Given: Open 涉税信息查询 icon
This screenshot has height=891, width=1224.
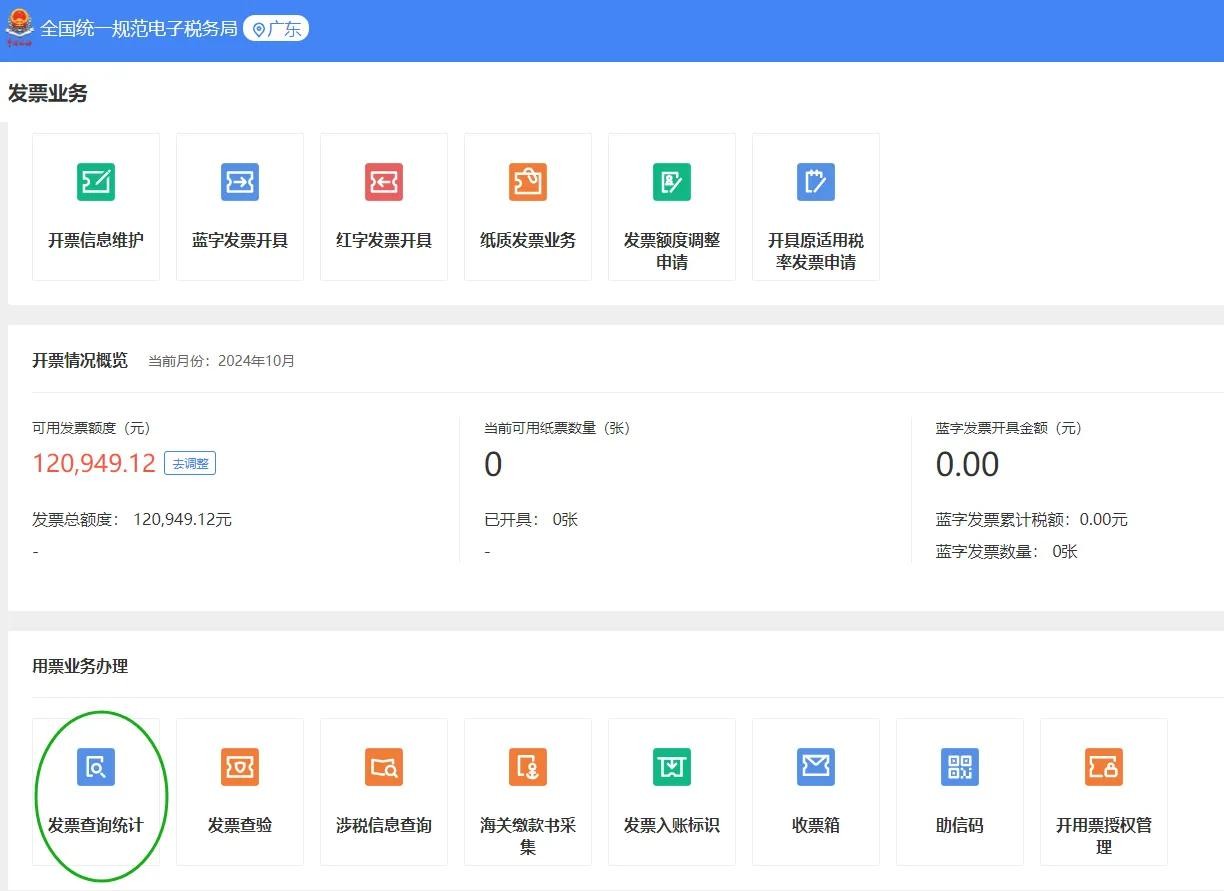Looking at the screenshot, I should click(384, 767).
